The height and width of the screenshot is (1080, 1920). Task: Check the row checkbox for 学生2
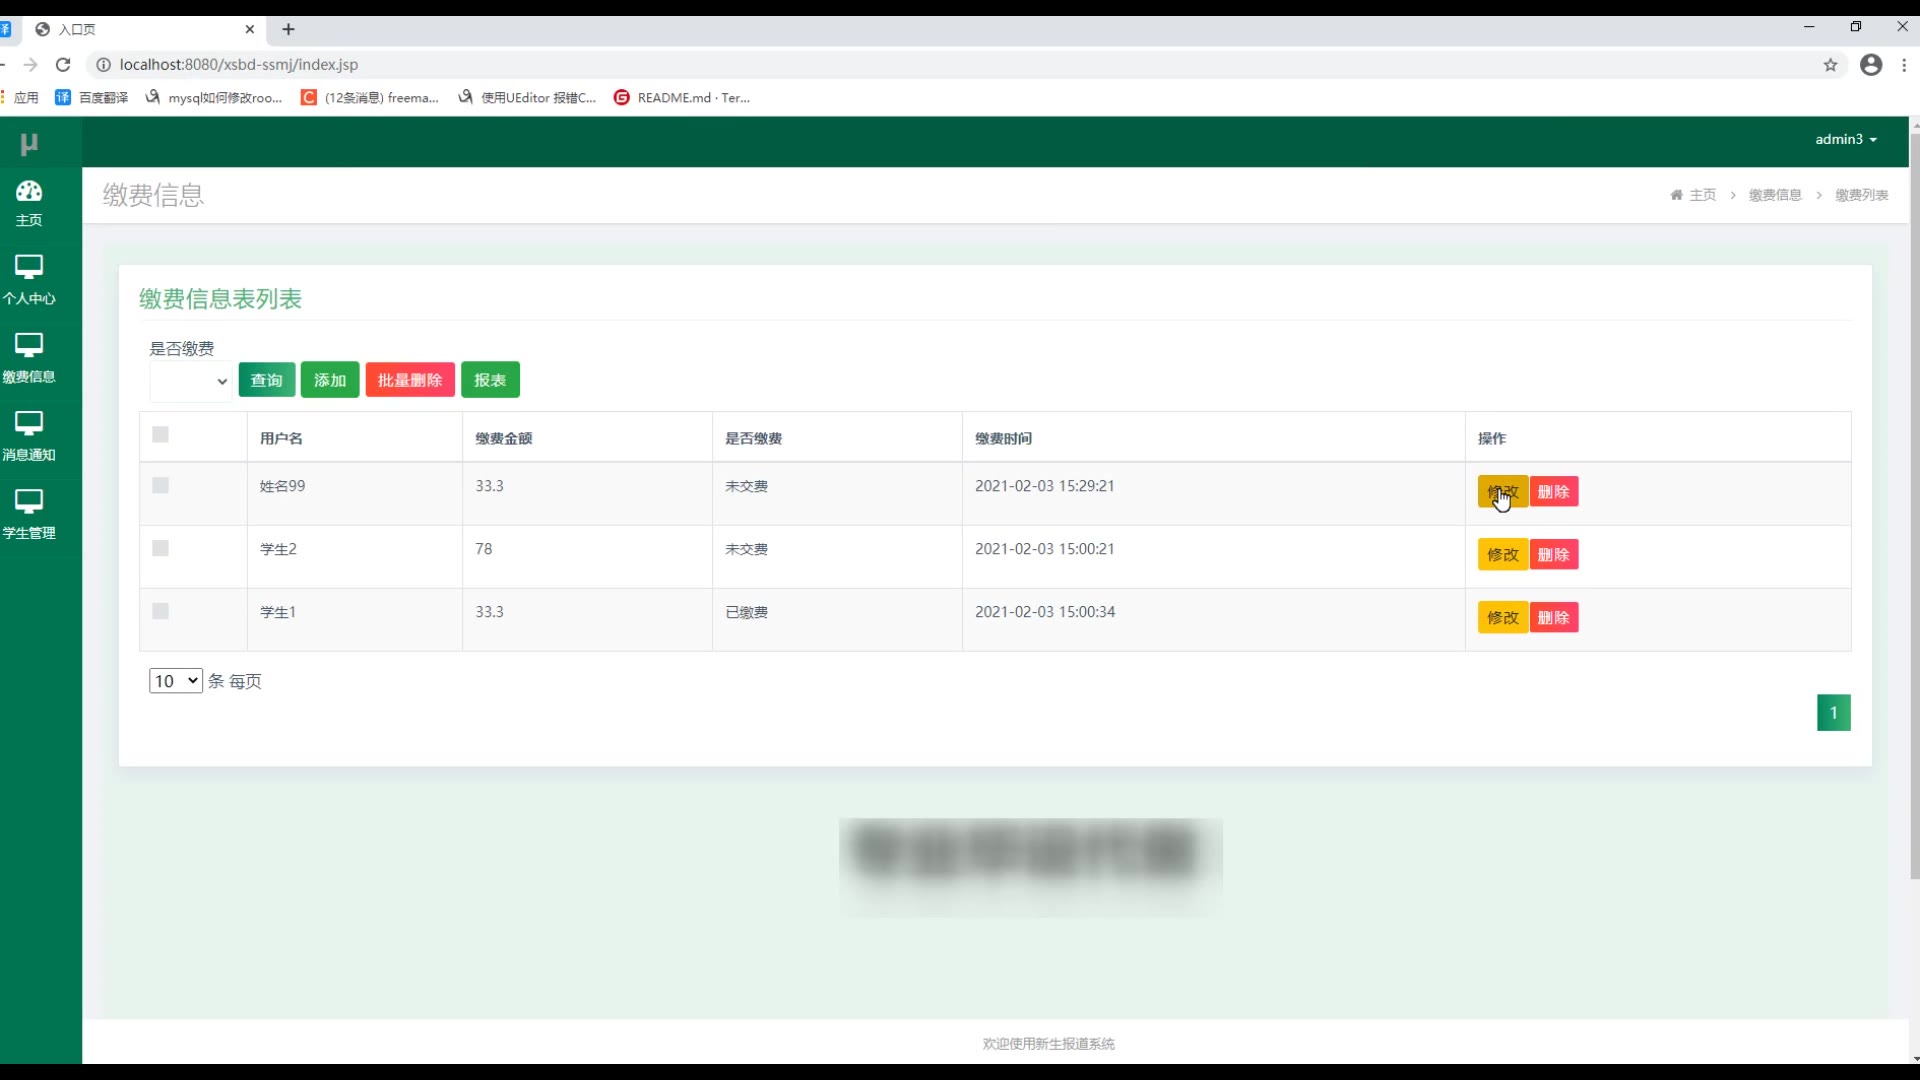[x=160, y=549]
